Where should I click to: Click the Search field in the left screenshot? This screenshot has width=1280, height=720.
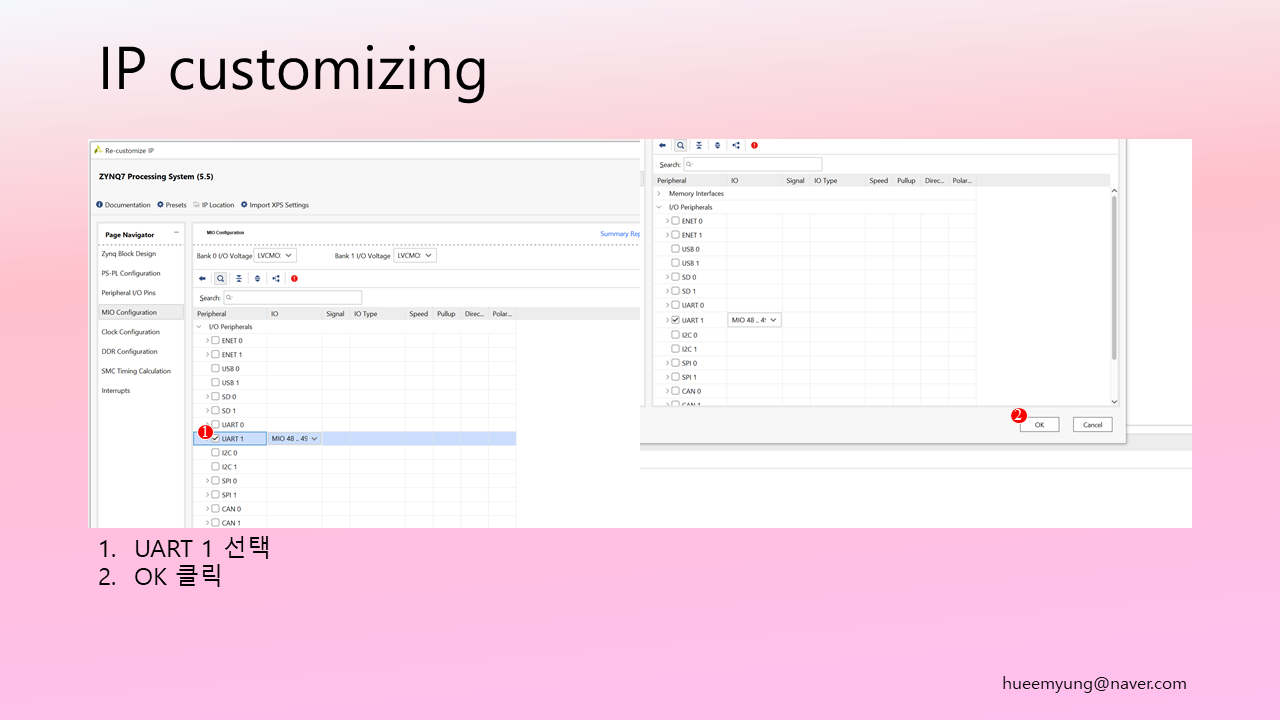click(292, 298)
